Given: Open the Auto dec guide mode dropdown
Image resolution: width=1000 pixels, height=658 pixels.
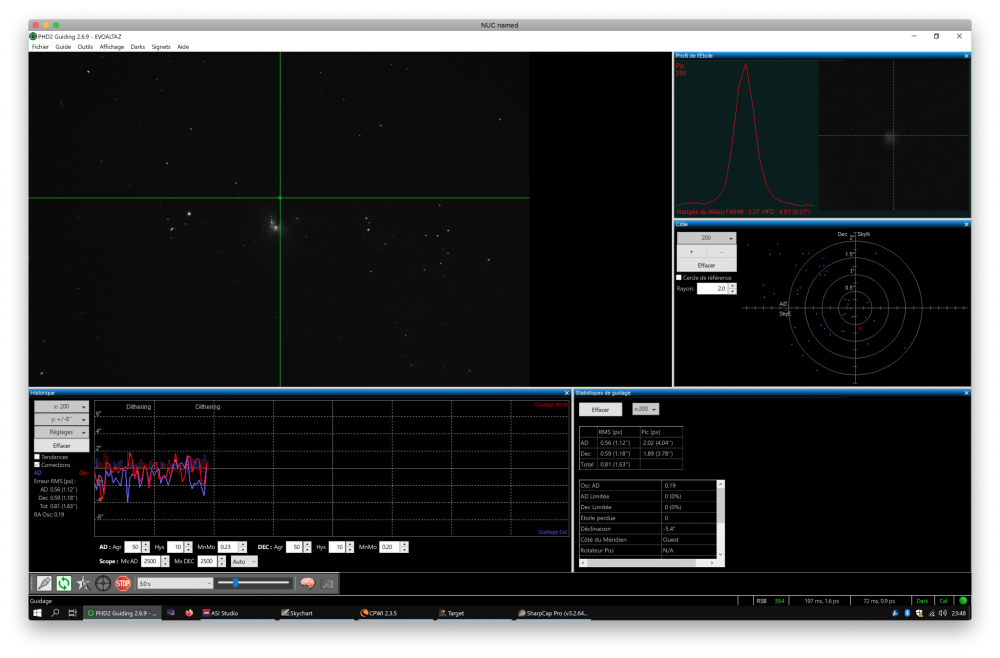Looking at the screenshot, I should tap(244, 561).
